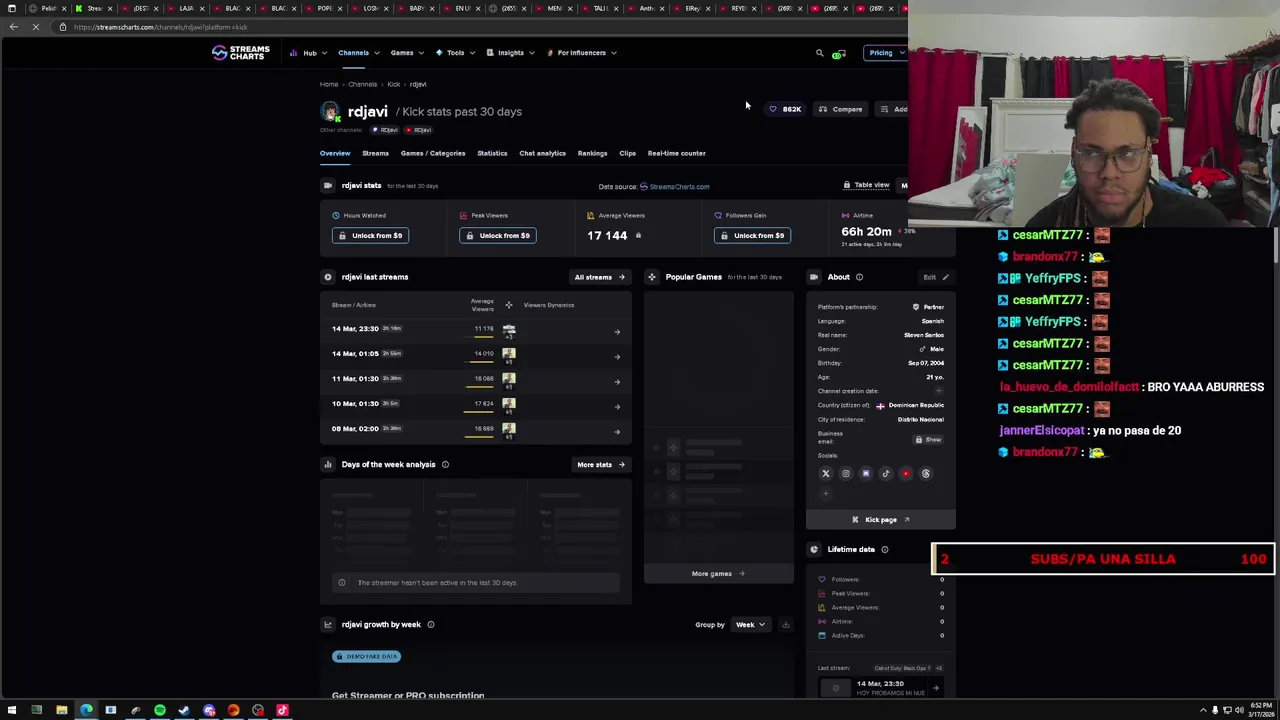Click the Edit button in About

[935, 277]
